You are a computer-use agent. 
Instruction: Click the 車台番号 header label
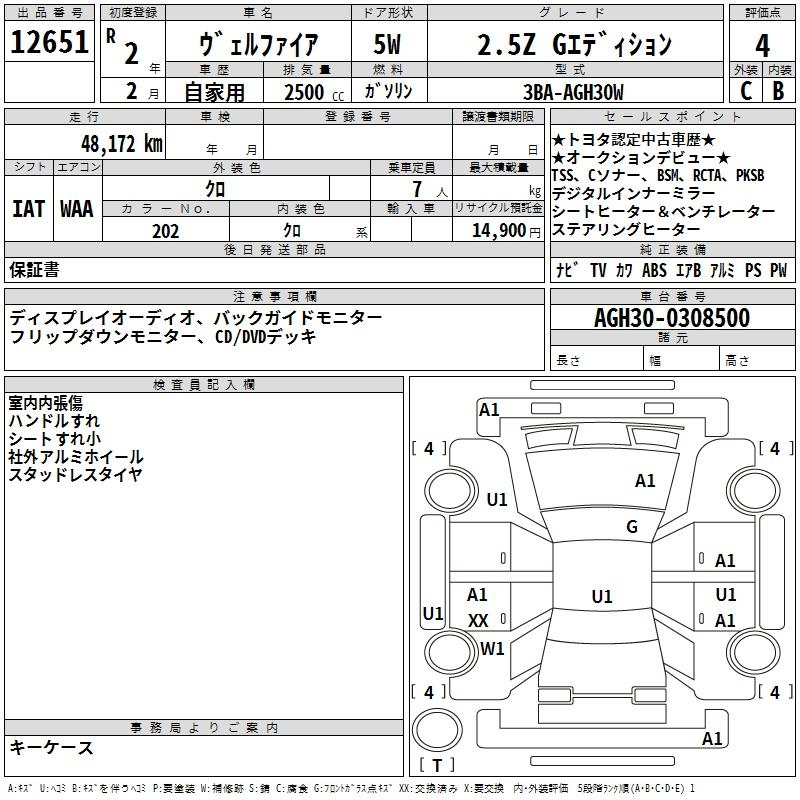[x=672, y=296]
